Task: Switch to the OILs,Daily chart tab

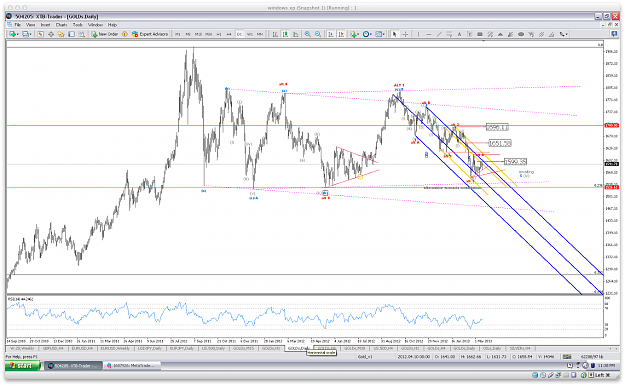Action: click(x=491, y=348)
